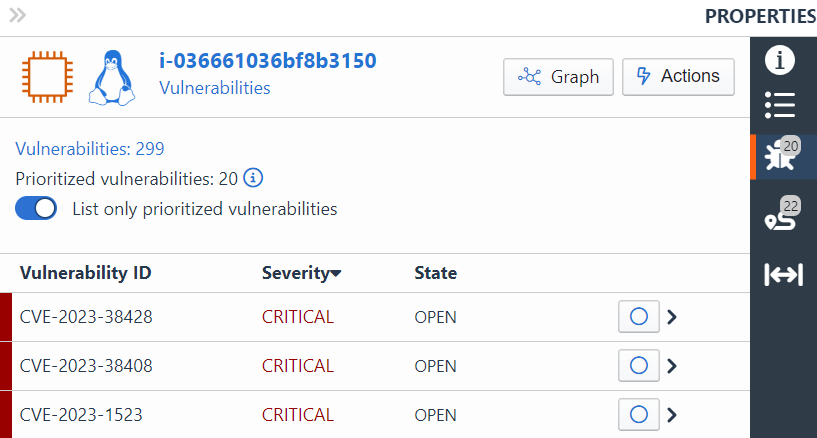
Task: Open the attack paths sidebar icon
Action: (x=781, y=215)
